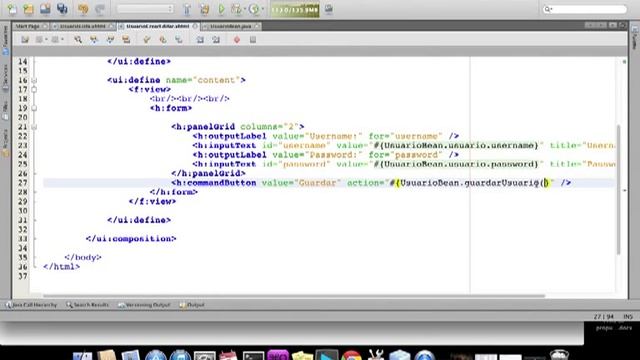Open Services panel from left sidebar
This screenshot has height=360, width=640.
(x=5, y=78)
